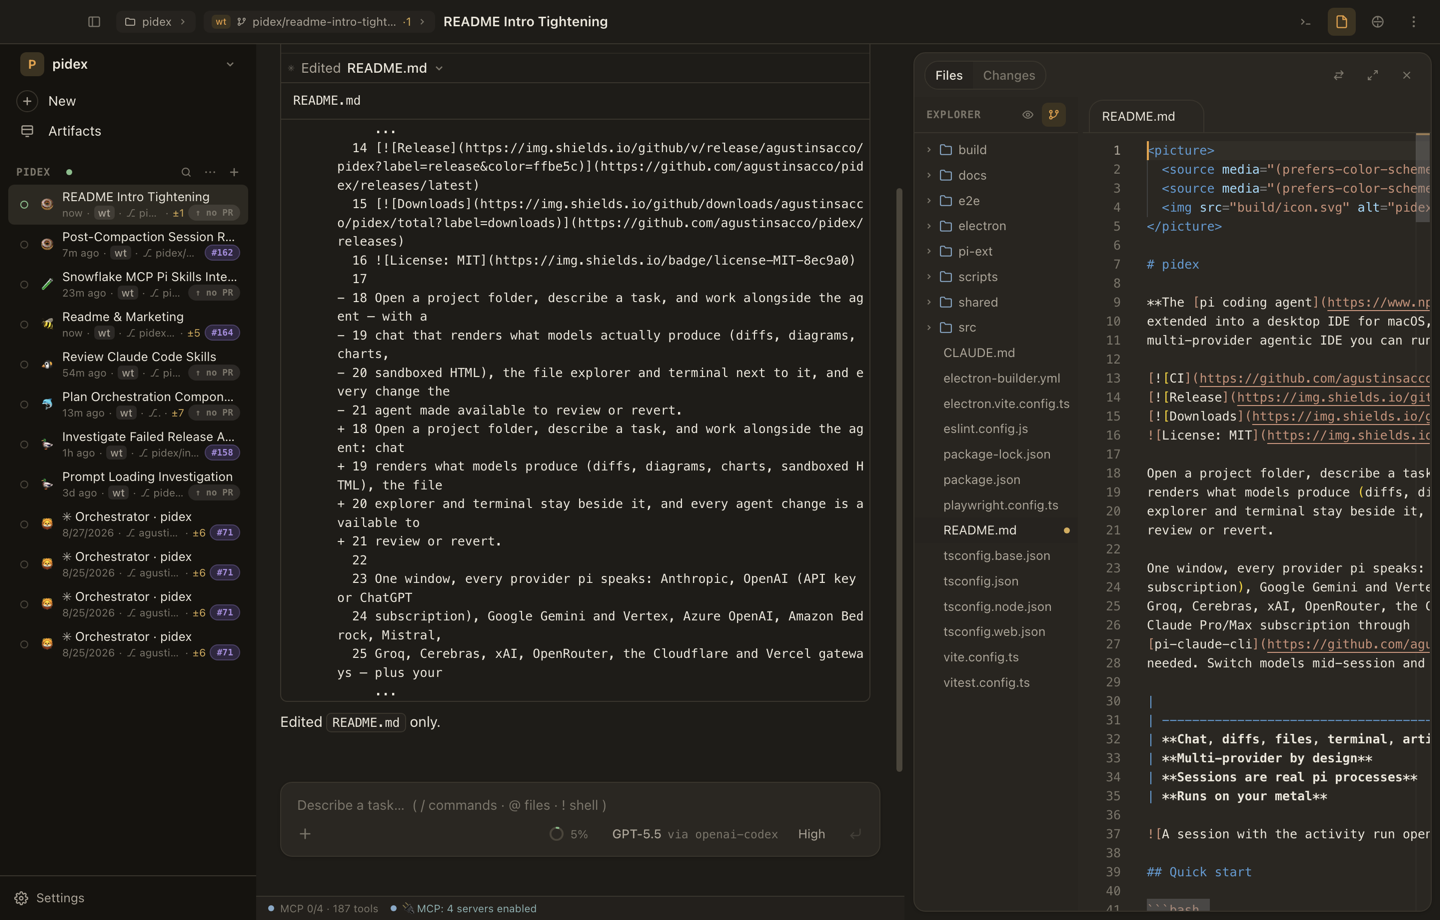Image resolution: width=1440 pixels, height=920 pixels.
Task: Toggle hidden files eye icon in Explorer
Action: [1027, 115]
